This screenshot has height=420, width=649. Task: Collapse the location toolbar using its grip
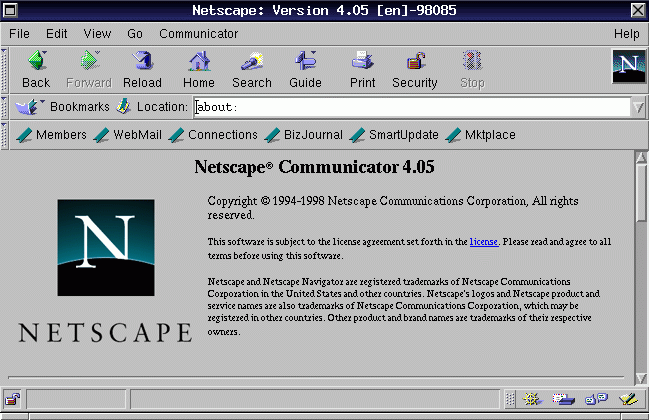(x=4, y=108)
